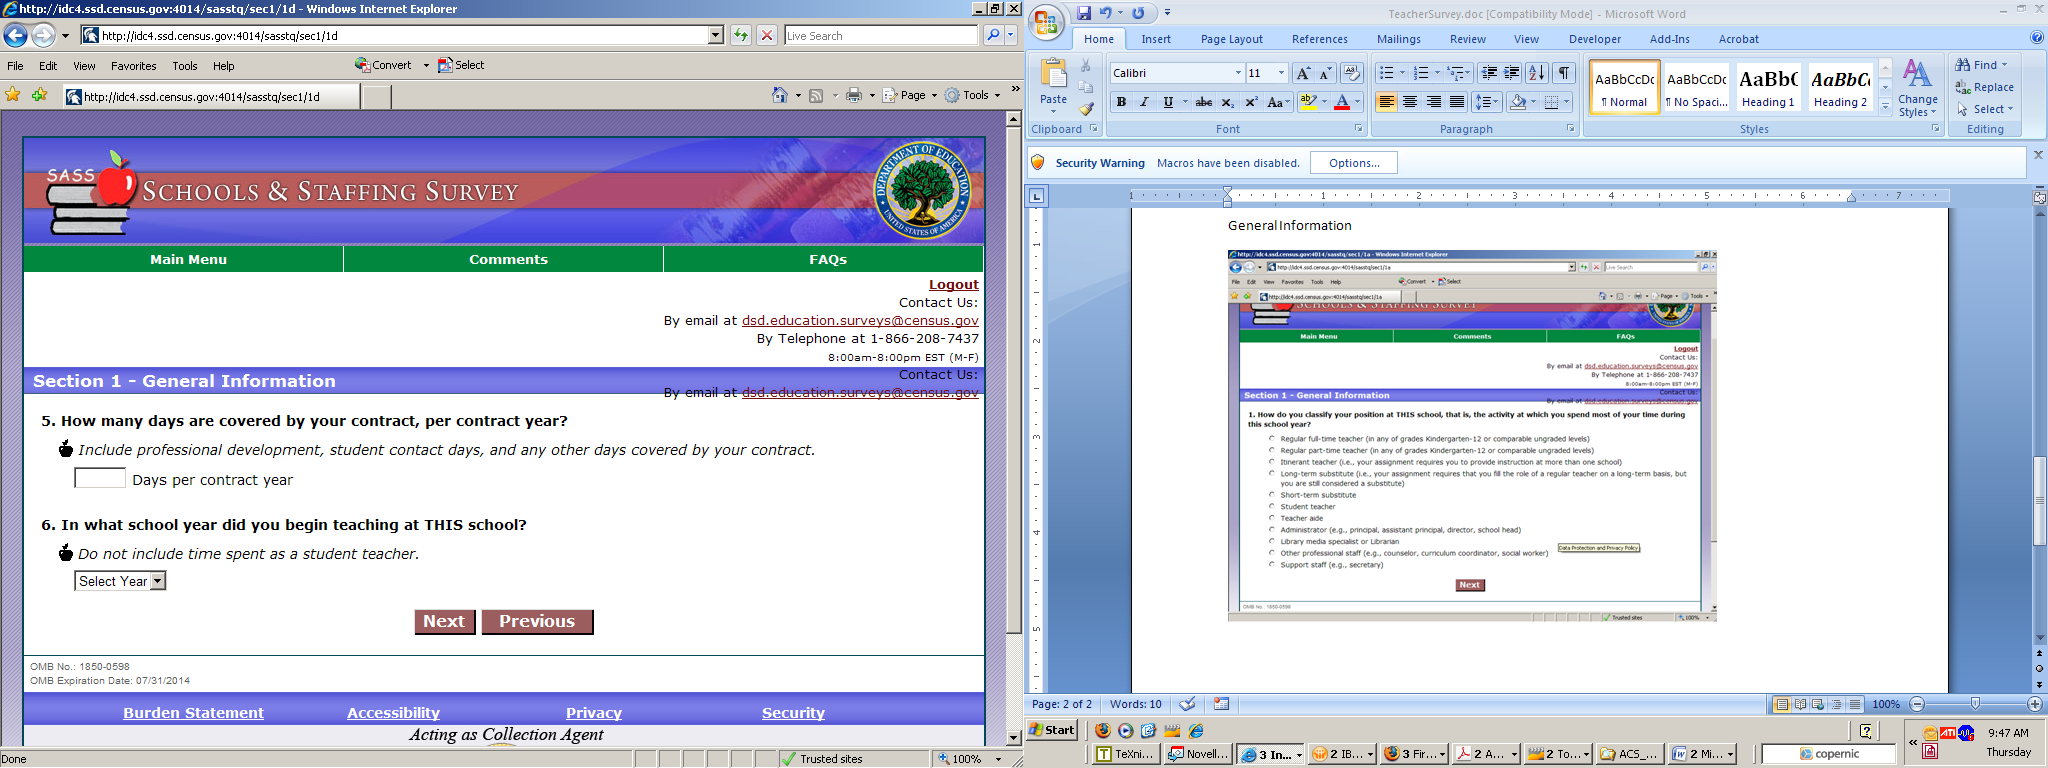Viewport: 2048px width, 768px height.
Task: Click the Next button on survey page
Action: (x=444, y=621)
